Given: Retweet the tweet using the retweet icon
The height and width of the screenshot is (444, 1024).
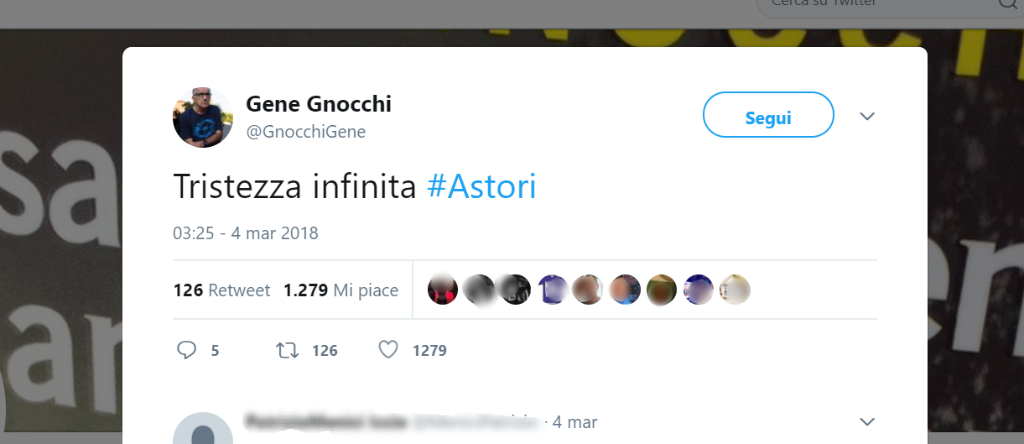Looking at the screenshot, I should [287, 350].
